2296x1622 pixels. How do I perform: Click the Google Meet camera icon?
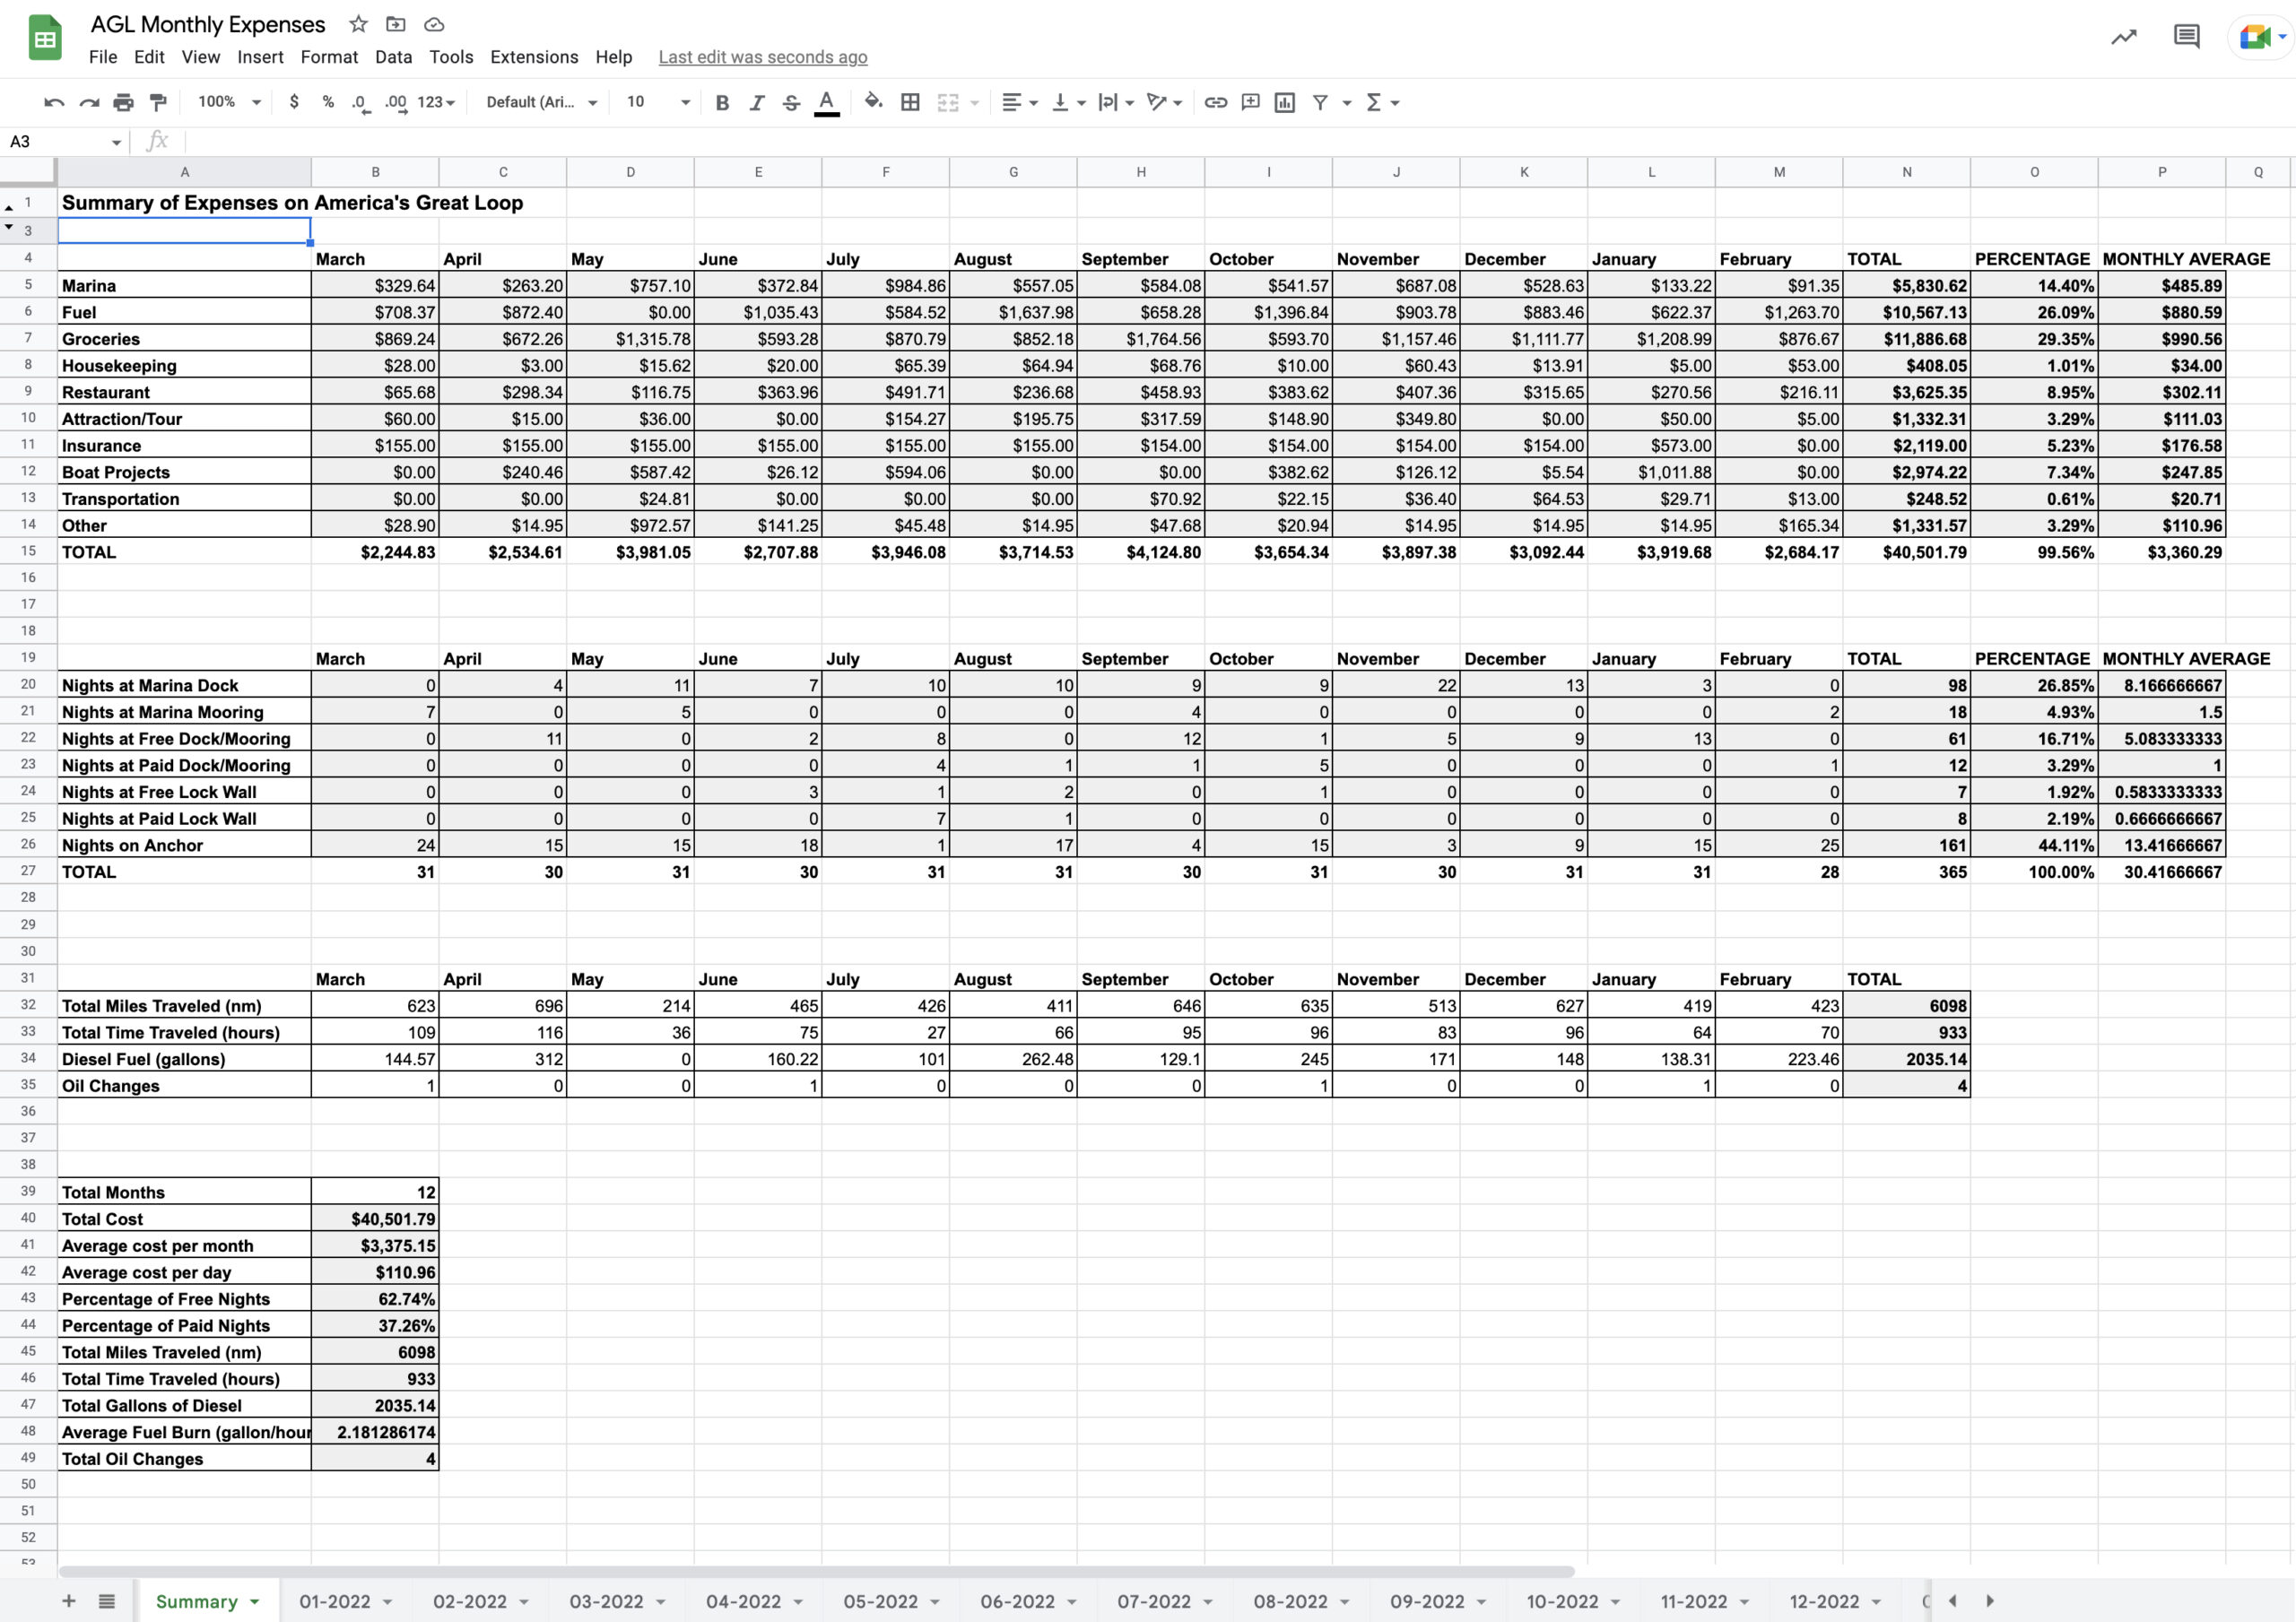click(2253, 37)
